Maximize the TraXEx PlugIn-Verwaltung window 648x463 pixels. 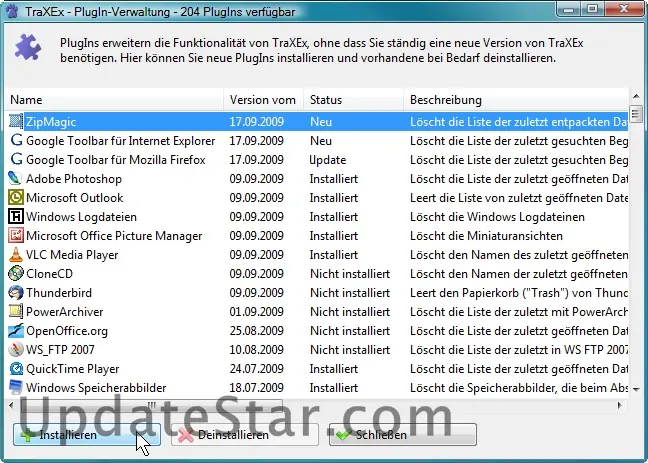pos(593,8)
